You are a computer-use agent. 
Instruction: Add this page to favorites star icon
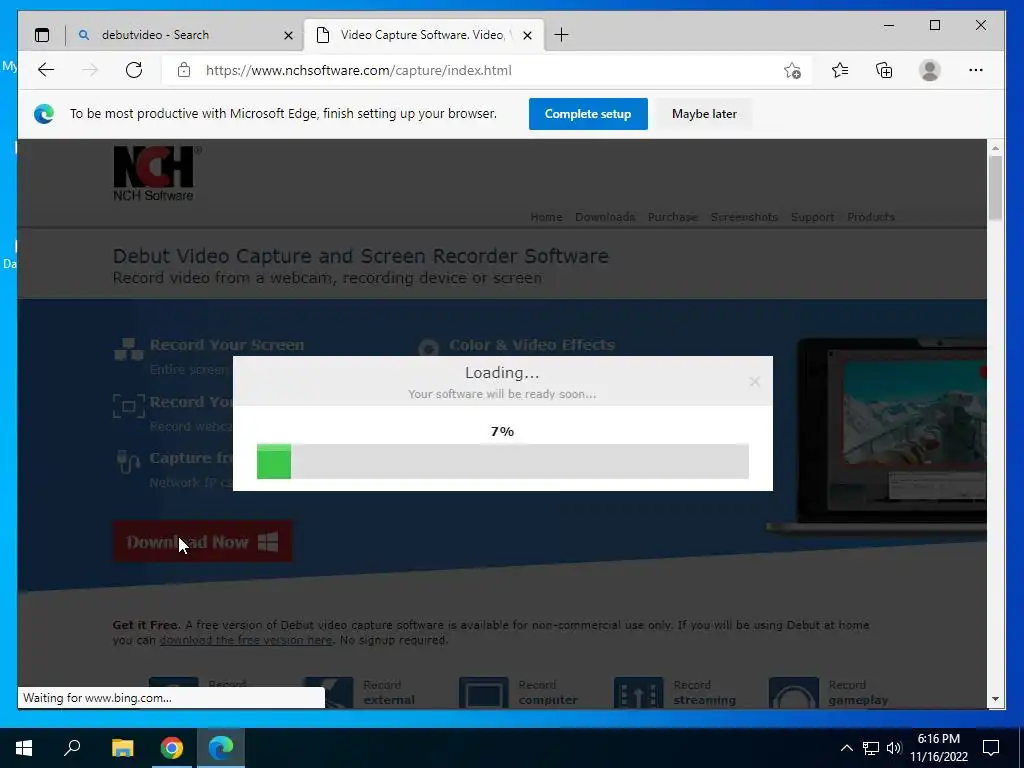click(792, 70)
